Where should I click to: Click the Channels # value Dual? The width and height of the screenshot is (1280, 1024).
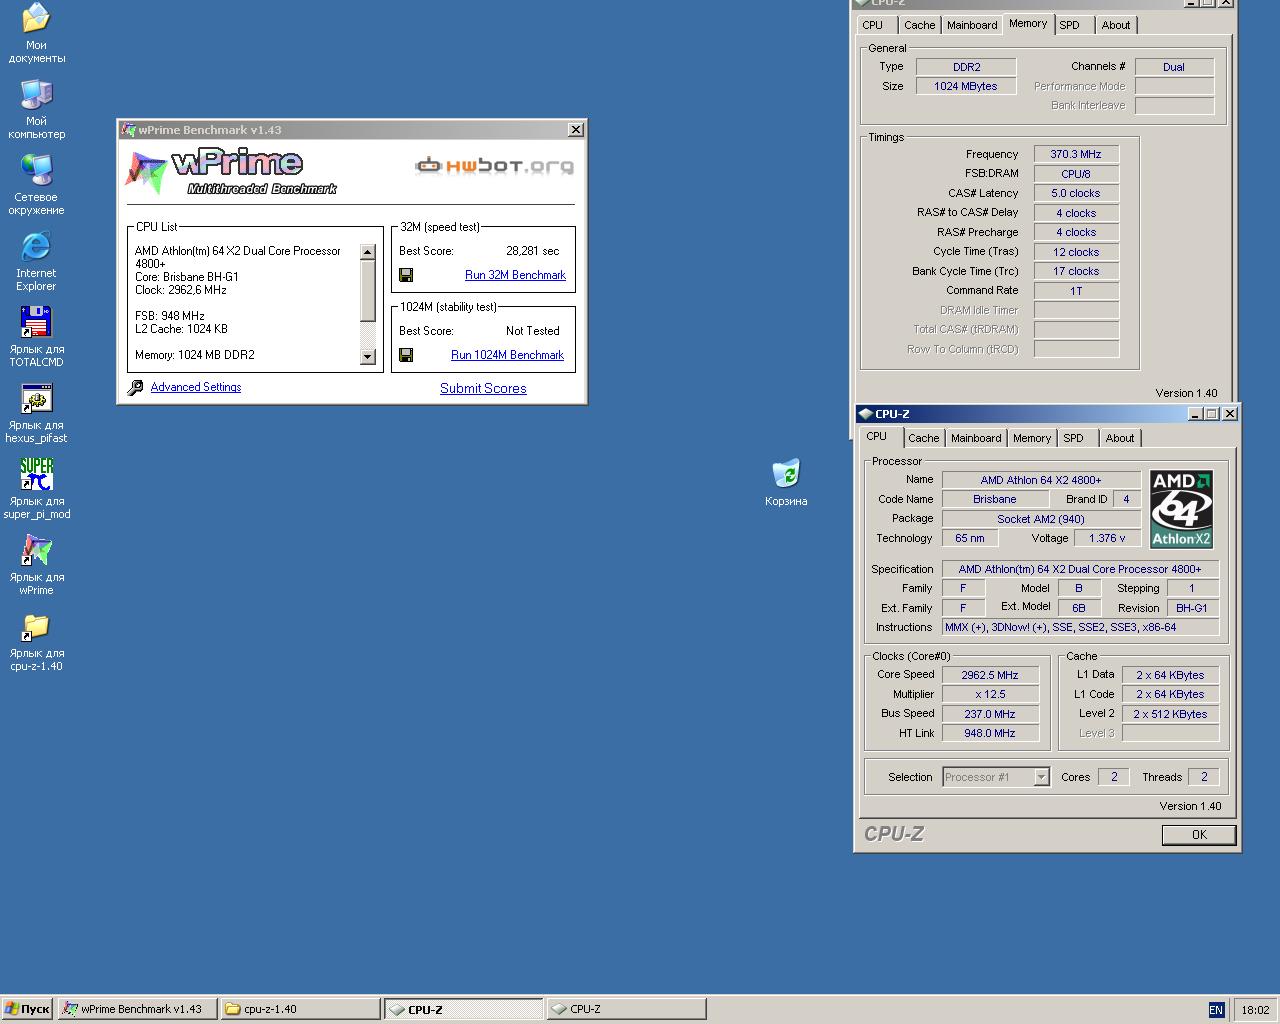[x=1174, y=67]
